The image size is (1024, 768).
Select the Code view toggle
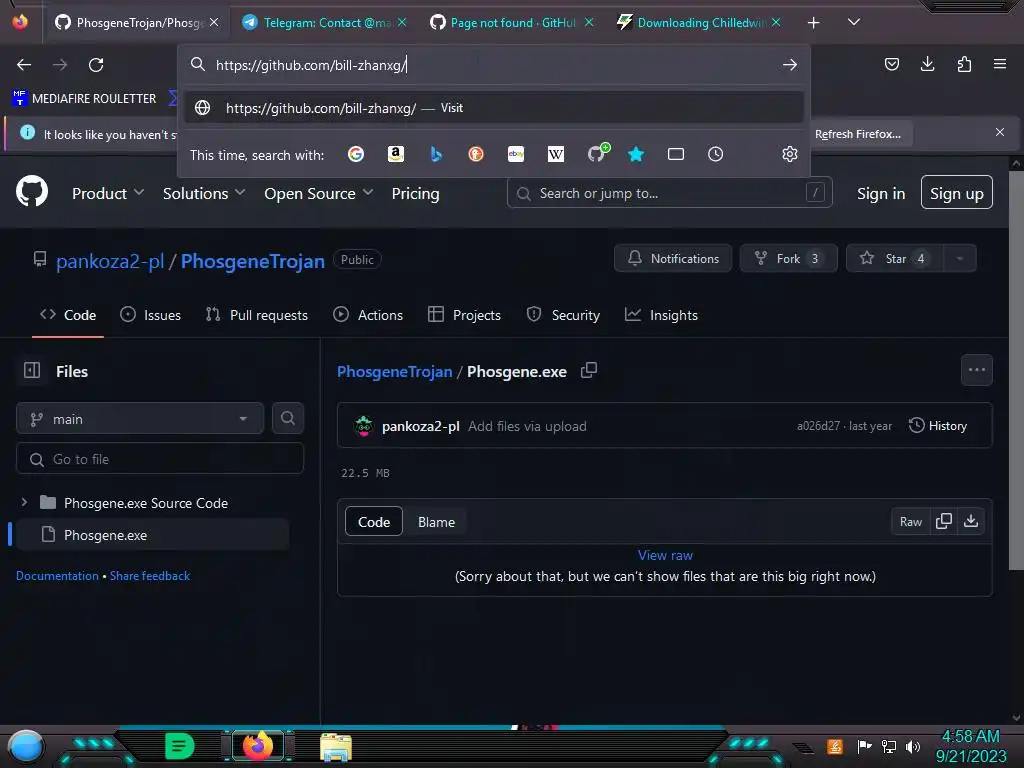pyautogui.click(x=374, y=522)
